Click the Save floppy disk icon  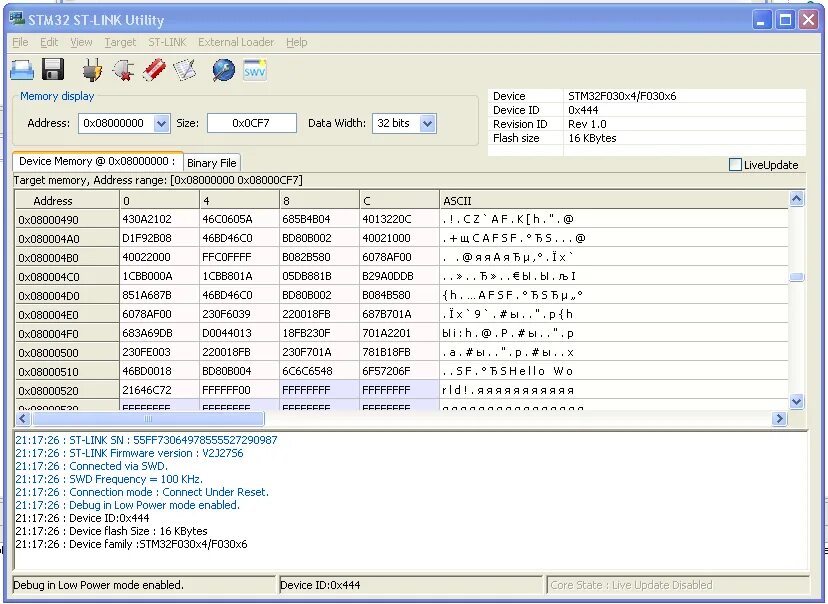point(53,70)
